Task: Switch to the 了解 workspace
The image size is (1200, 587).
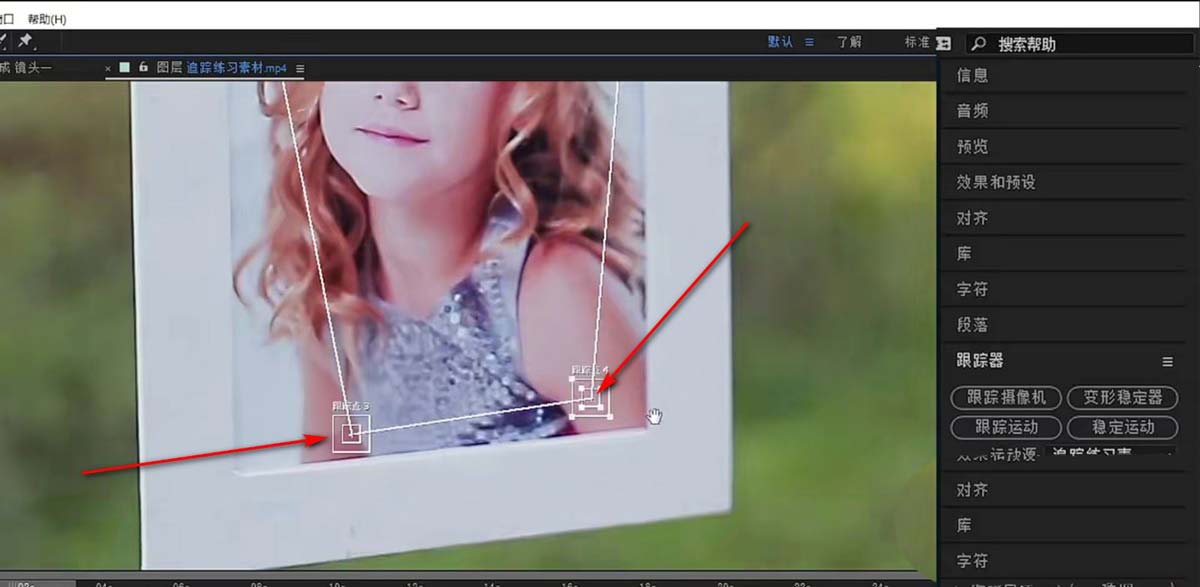Action: coord(849,42)
